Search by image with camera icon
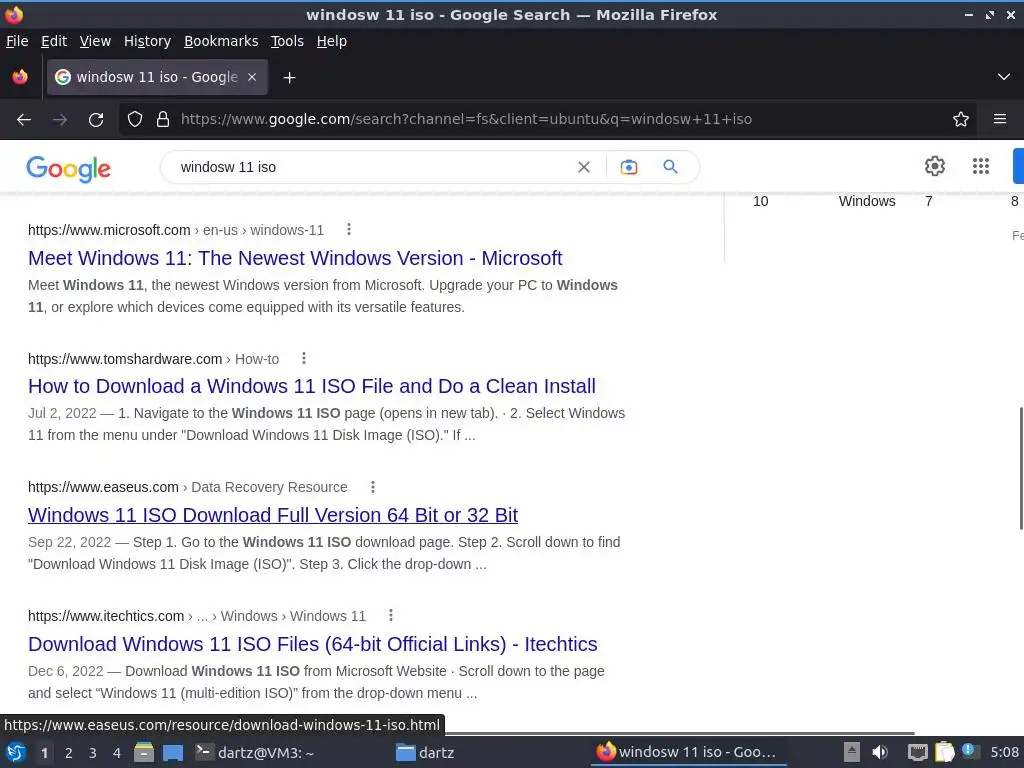 pyautogui.click(x=629, y=167)
